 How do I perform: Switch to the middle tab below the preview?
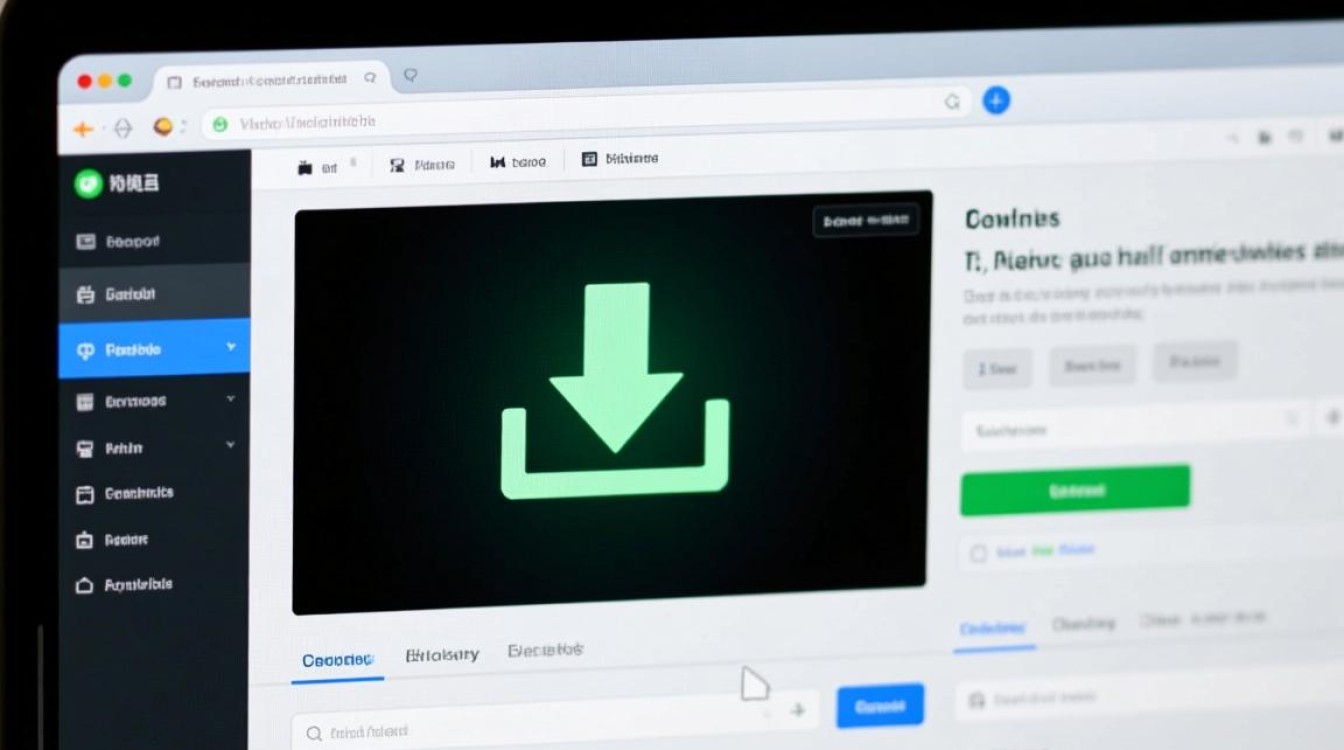point(442,655)
